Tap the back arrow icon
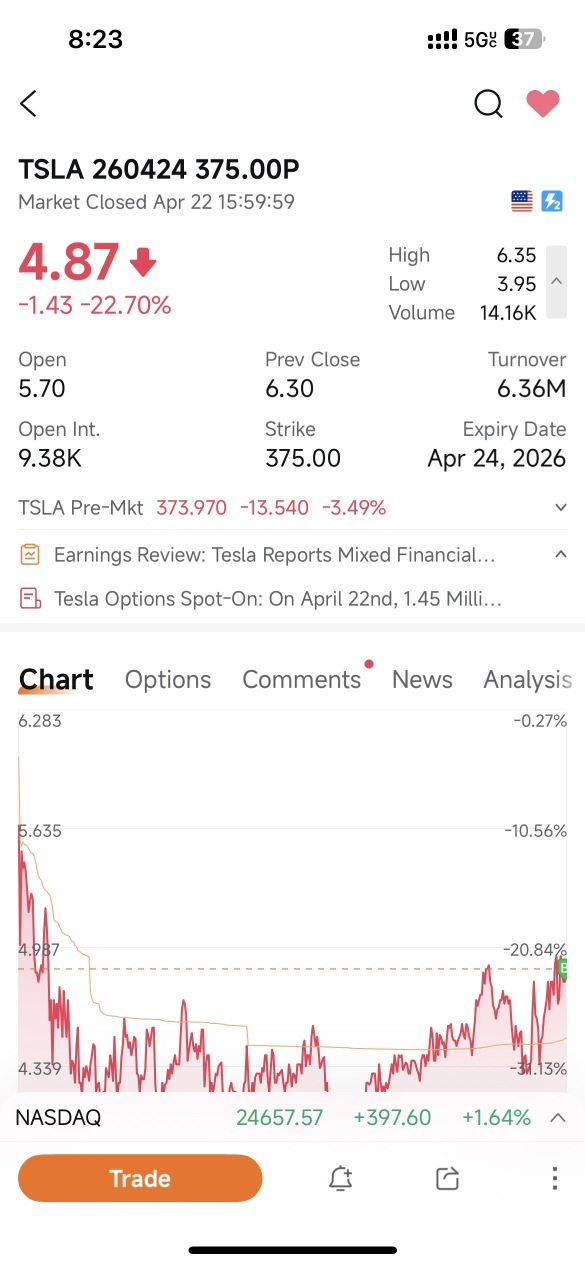585x1266 pixels. pyautogui.click(x=28, y=103)
